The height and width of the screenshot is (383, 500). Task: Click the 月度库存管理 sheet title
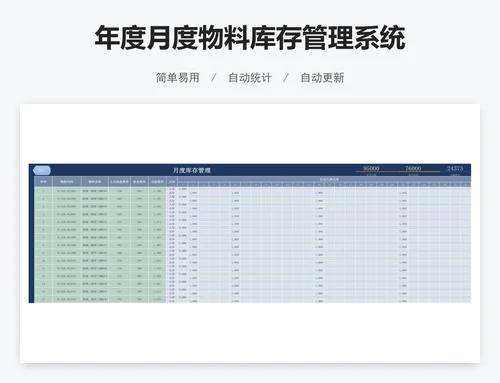point(192,170)
